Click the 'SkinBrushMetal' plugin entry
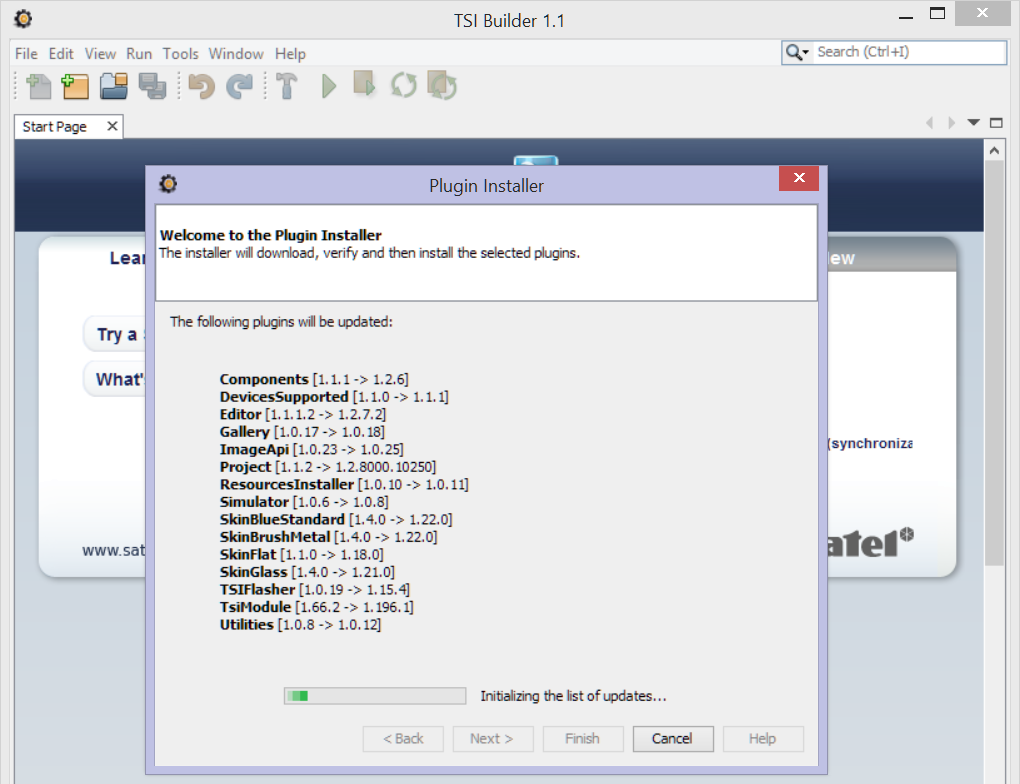Screen dimensions: 1020x784 (329, 537)
